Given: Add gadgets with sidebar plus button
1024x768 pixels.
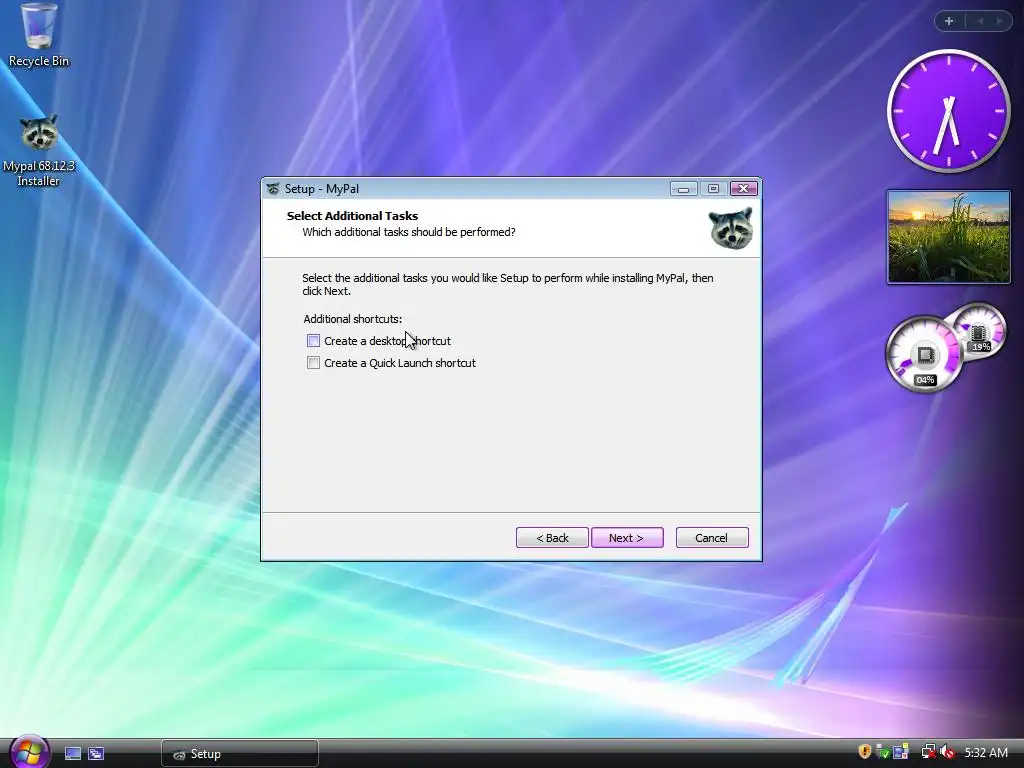Looking at the screenshot, I should (x=949, y=21).
